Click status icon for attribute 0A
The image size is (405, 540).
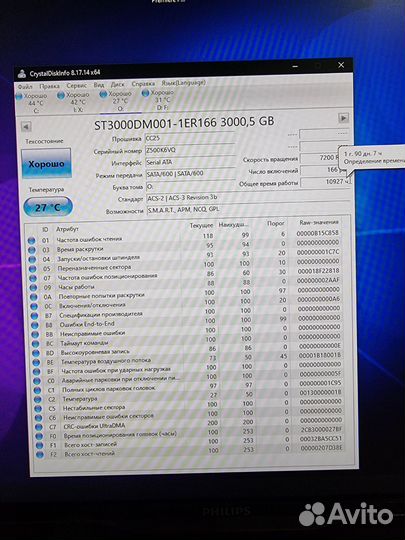[x=33, y=297]
